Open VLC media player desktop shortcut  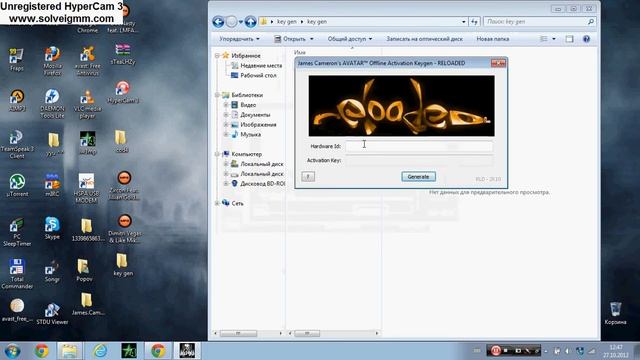pos(87,104)
